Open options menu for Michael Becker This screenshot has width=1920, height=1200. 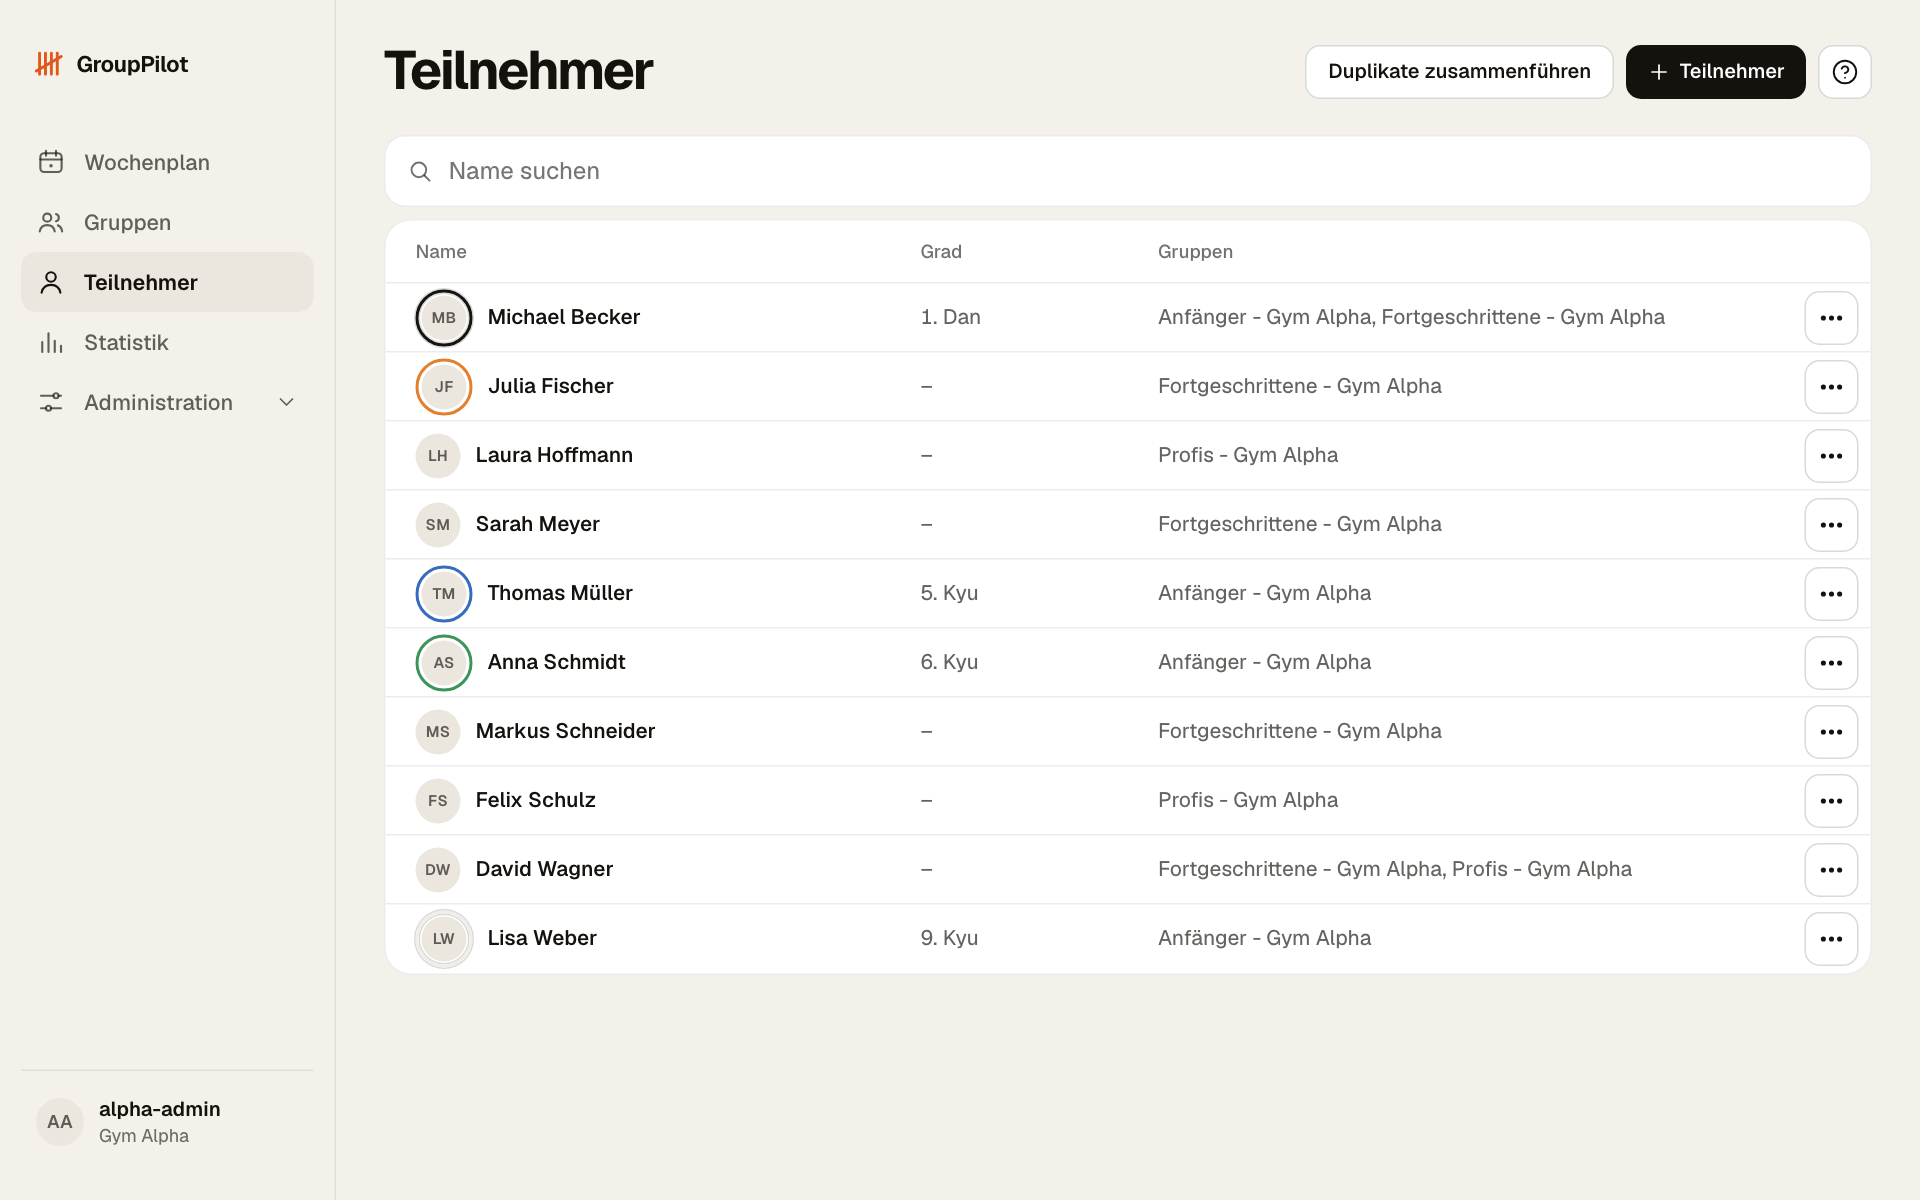click(1831, 318)
